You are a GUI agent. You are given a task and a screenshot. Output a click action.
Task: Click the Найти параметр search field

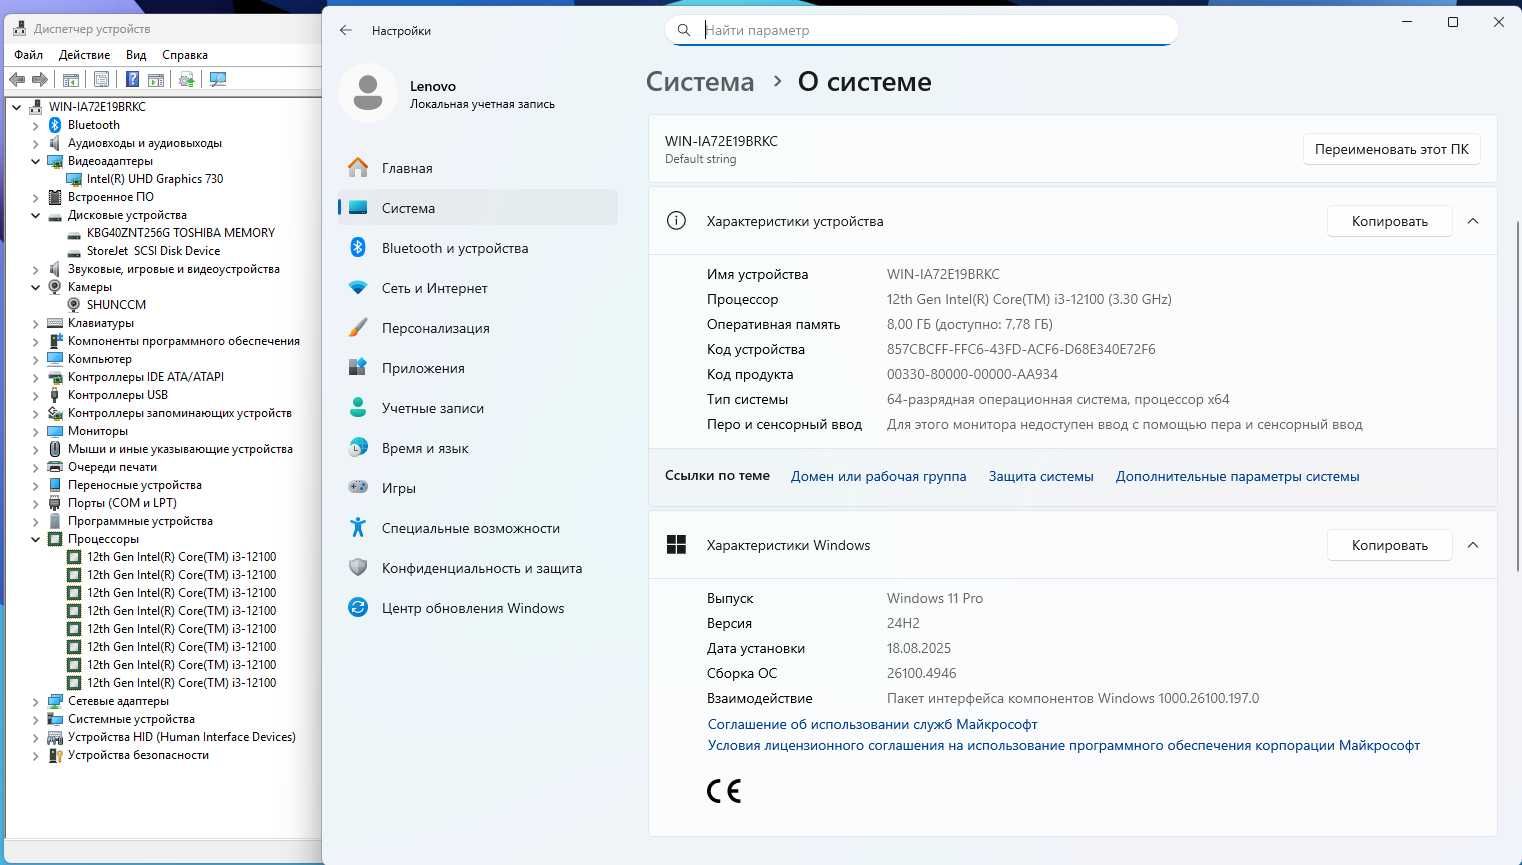pyautogui.click(x=921, y=30)
